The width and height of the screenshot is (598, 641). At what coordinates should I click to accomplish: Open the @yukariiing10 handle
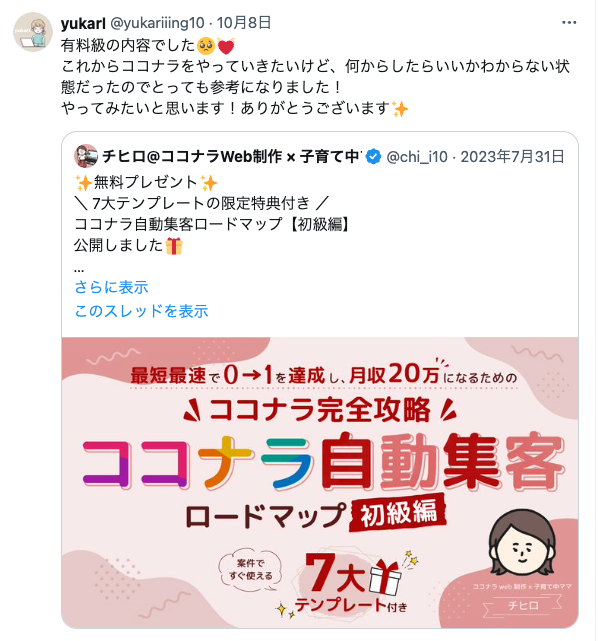(157, 23)
